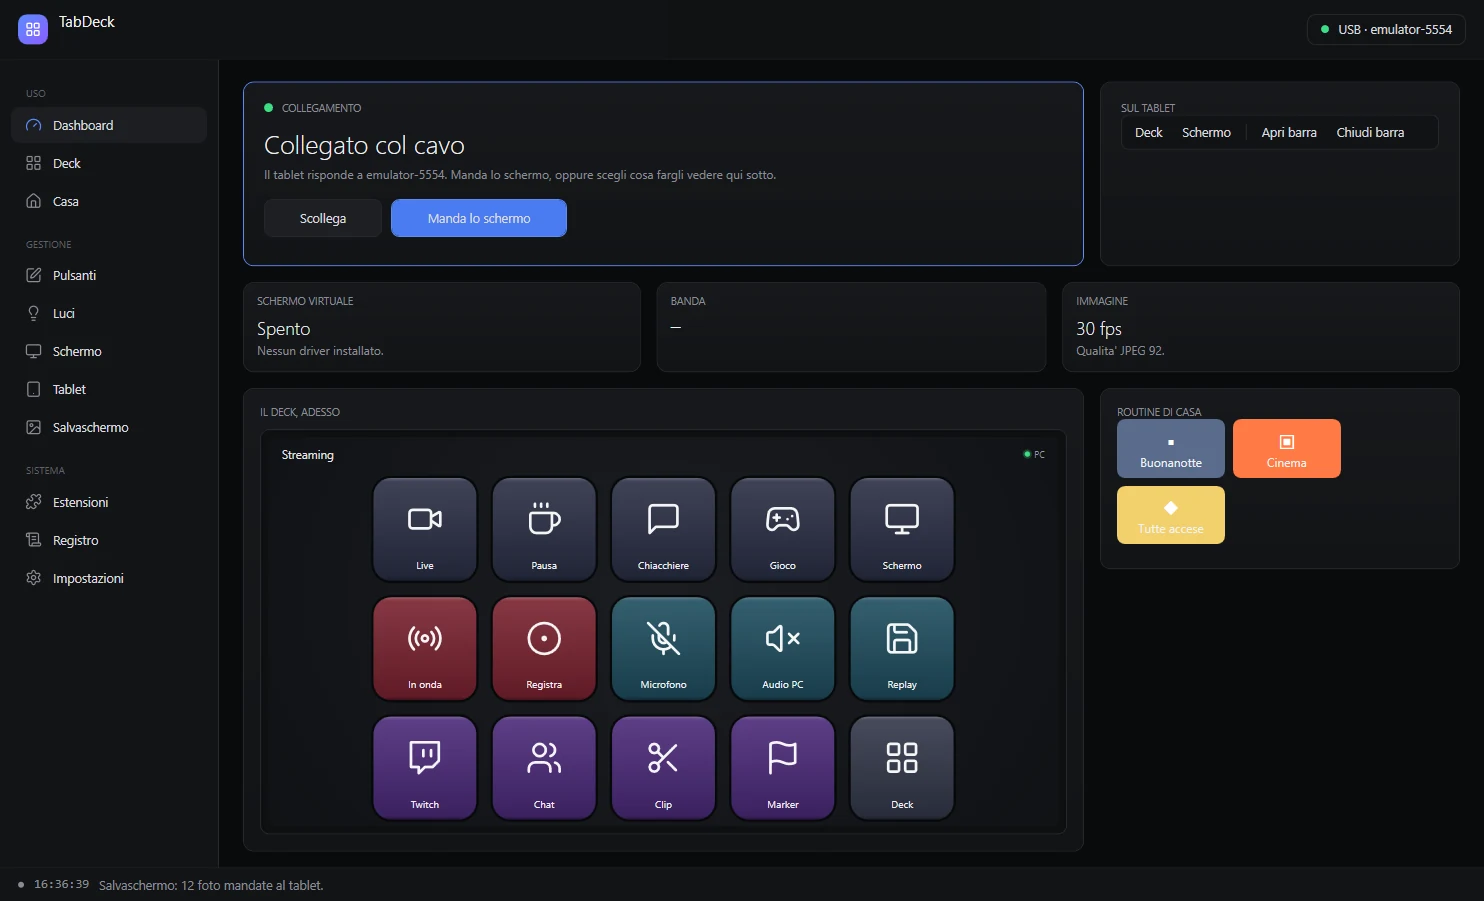
Task: View the Registro log page
Action: [x=109, y=540]
